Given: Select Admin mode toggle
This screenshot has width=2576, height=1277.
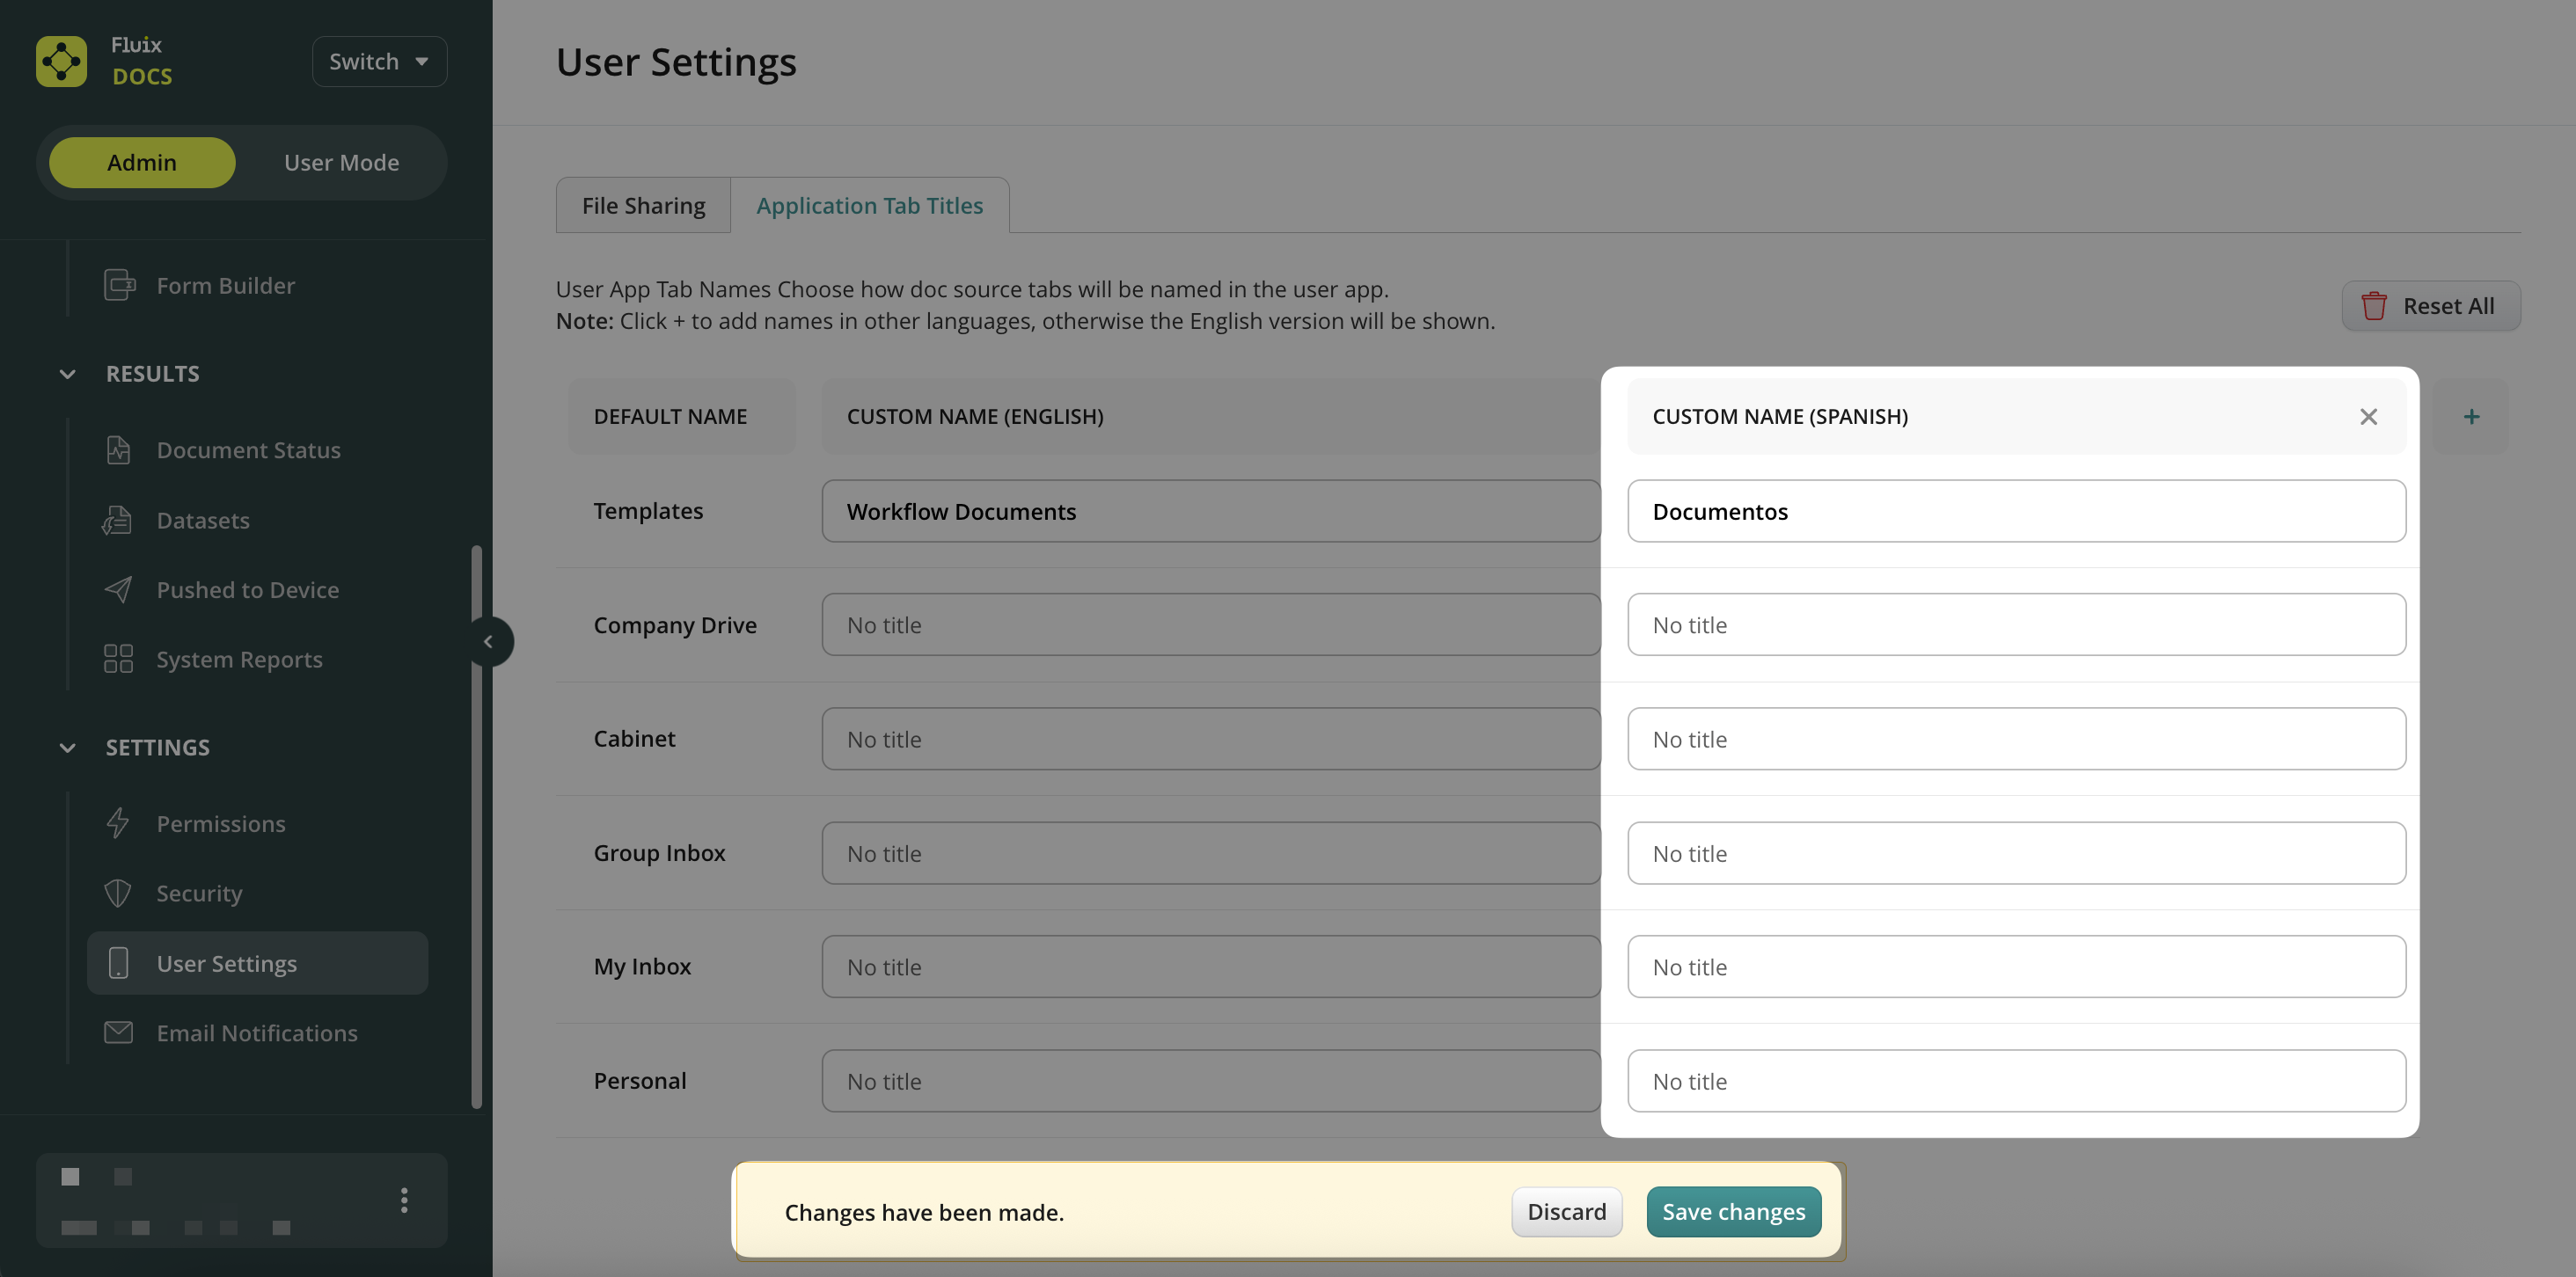Looking at the screenshot, I should [x=142, y=162].
